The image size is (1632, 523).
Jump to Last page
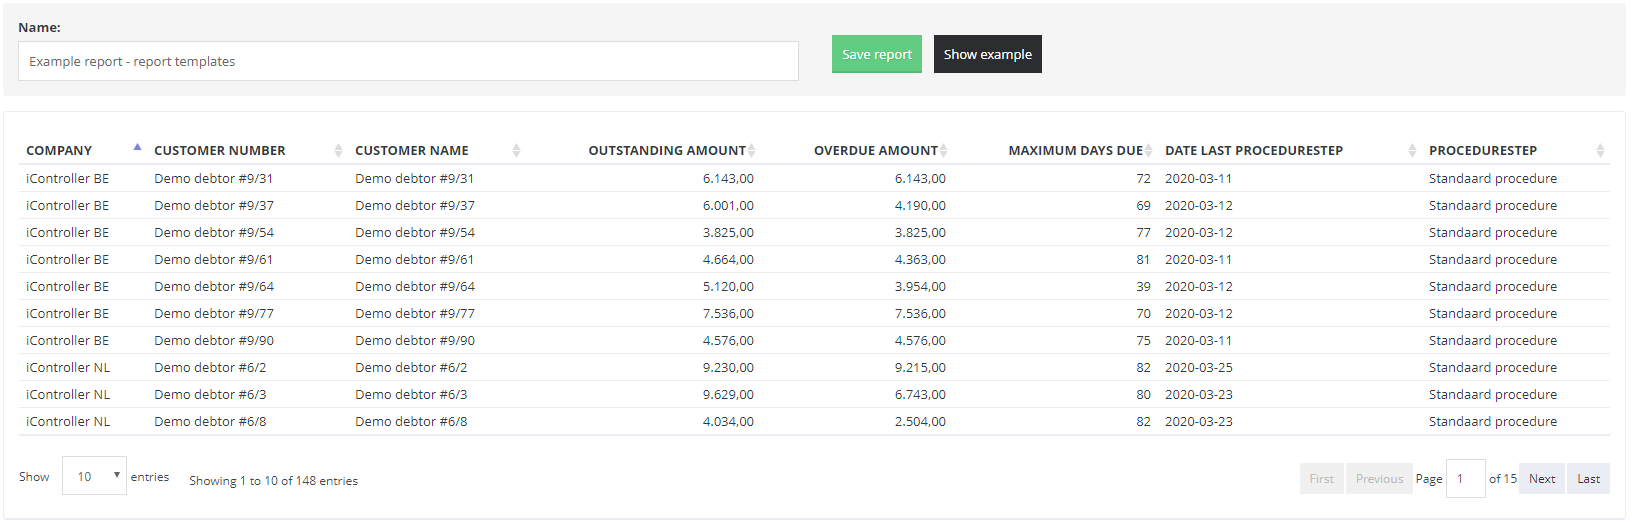click(x=1588, y=479)
